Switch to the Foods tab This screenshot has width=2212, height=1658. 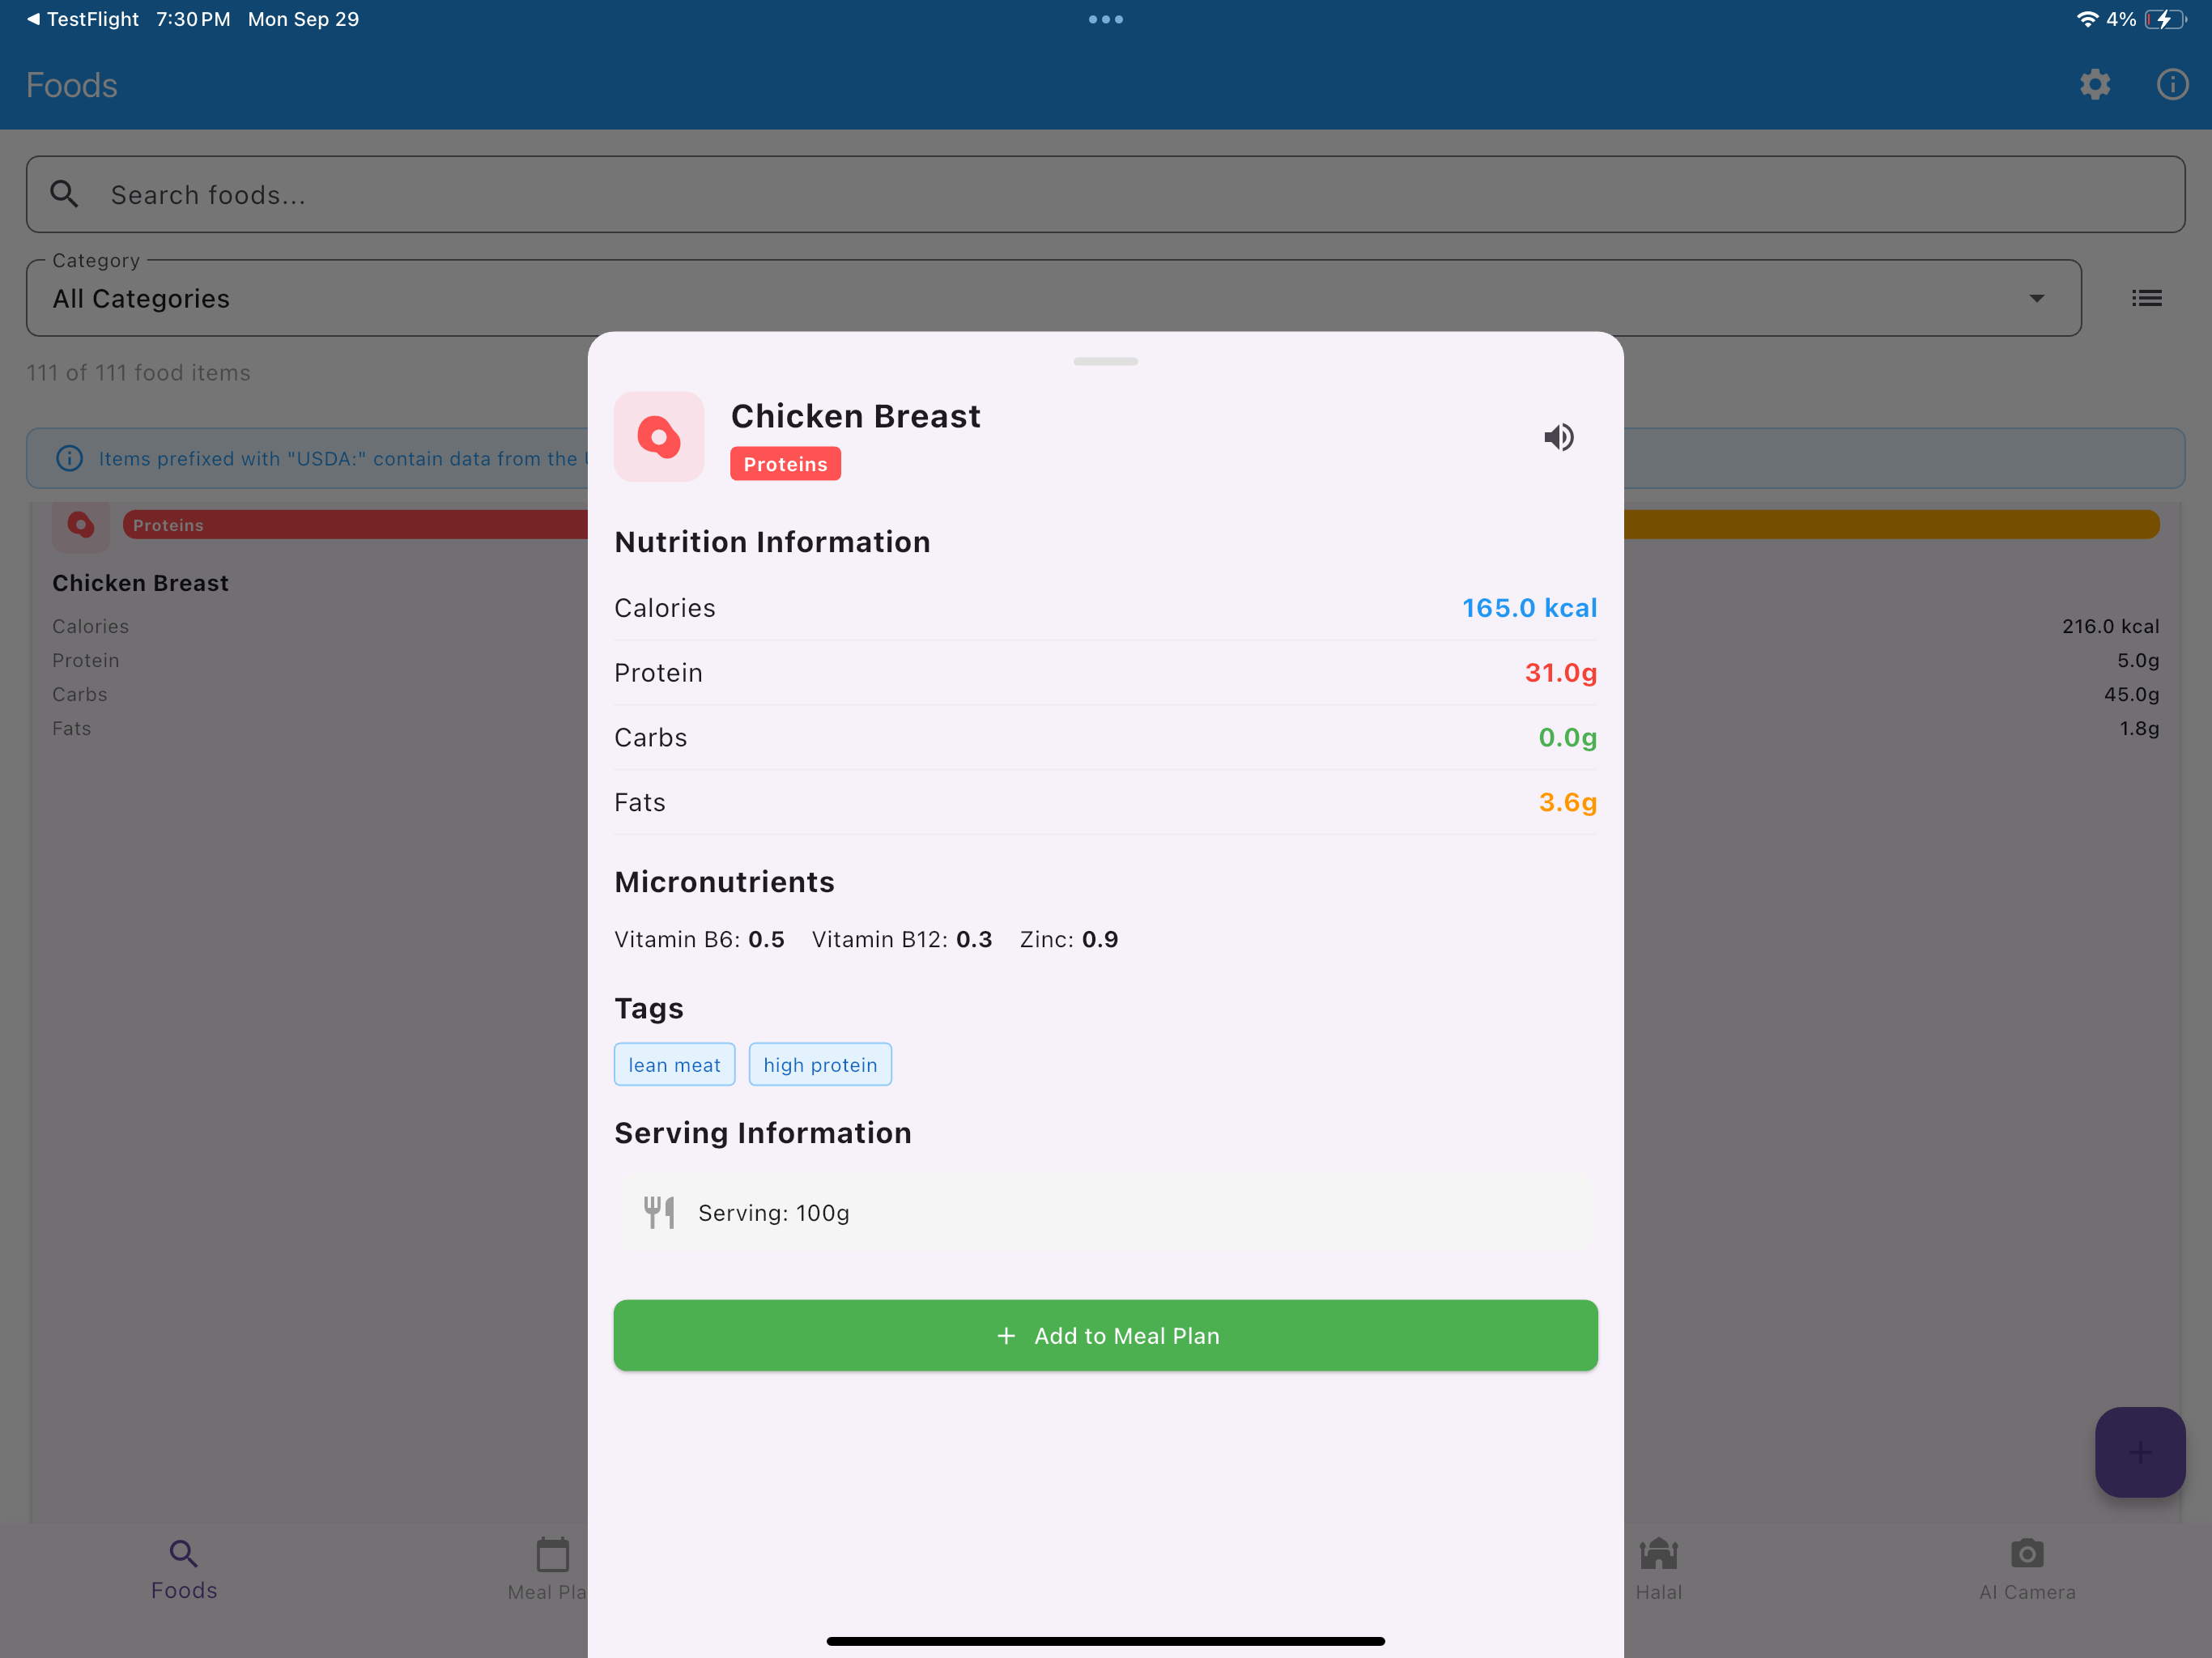click(x=184, y=1570)
